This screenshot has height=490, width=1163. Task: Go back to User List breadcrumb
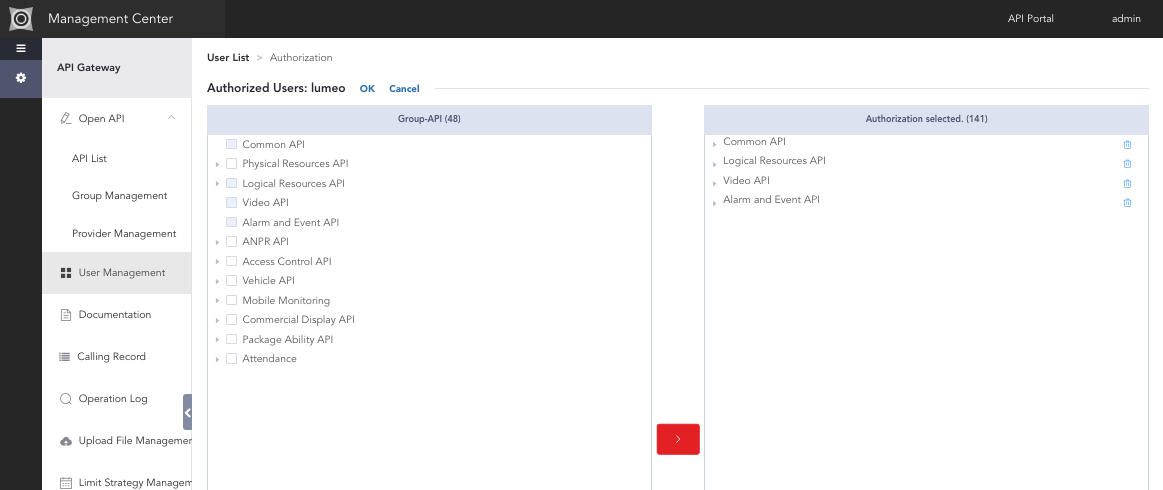(228, 57)
